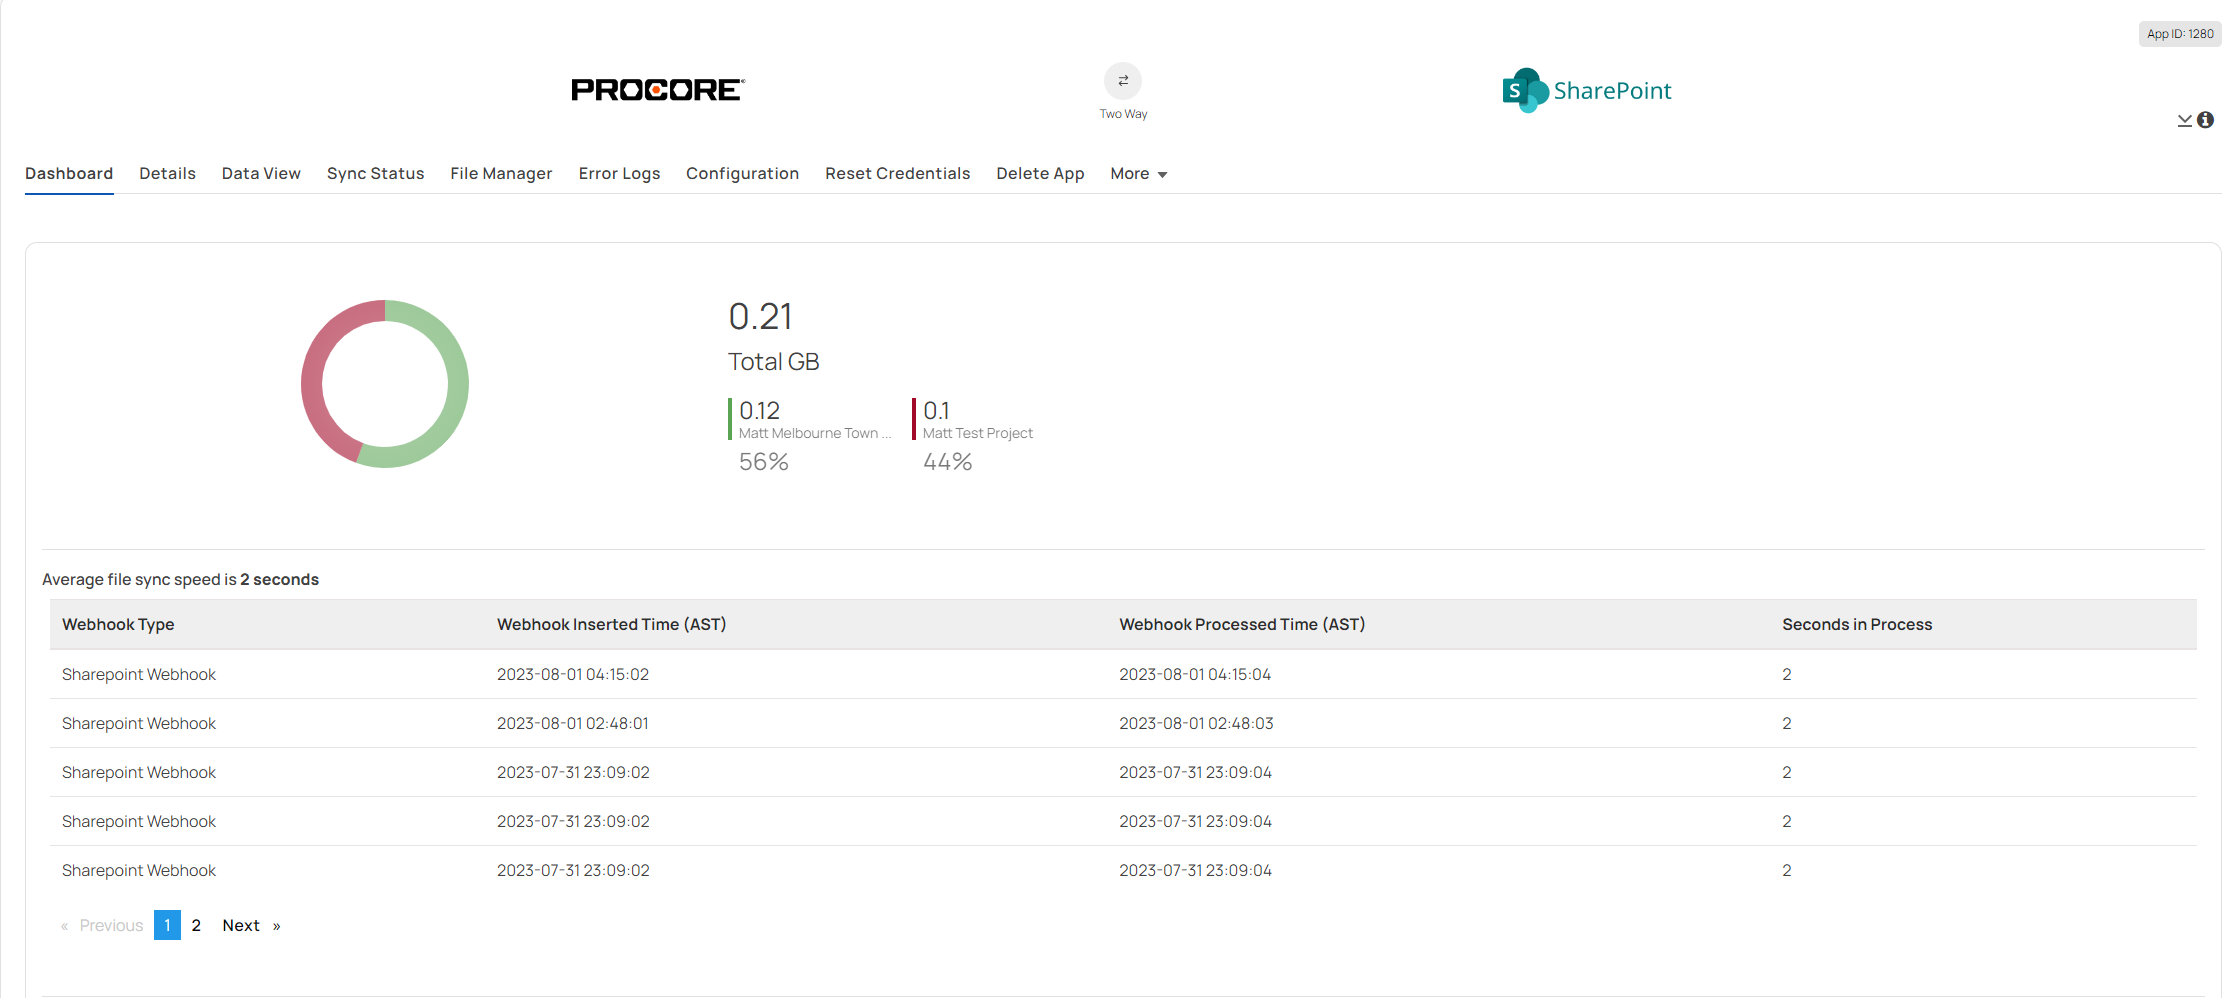View the Error Logs tab

pyautogui.click(x=619, y=174)
